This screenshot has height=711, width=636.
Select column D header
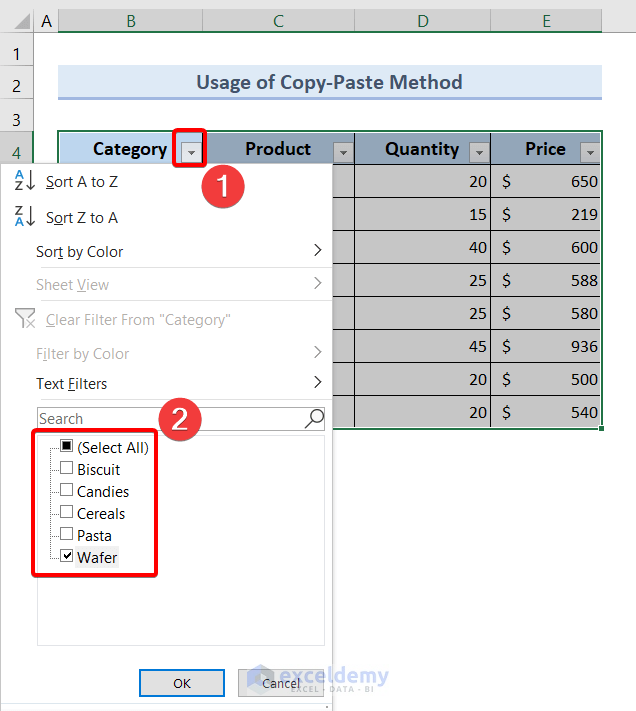[423, 20]
